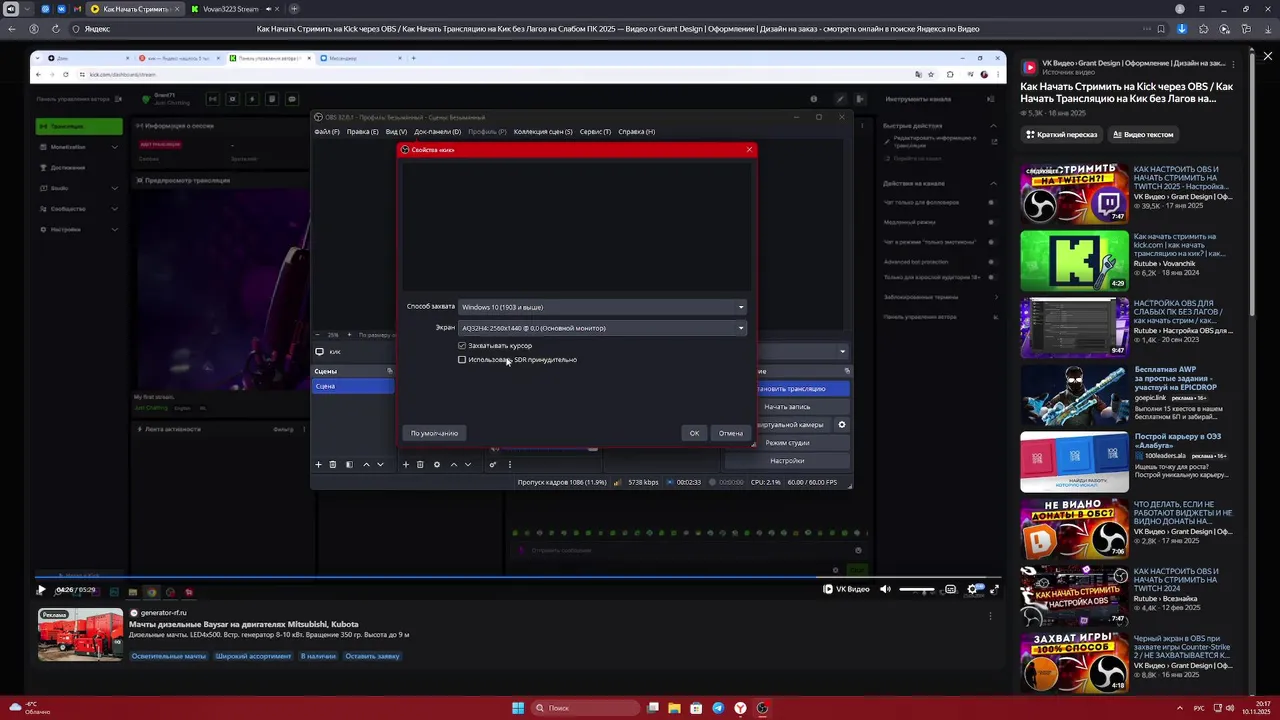
Task: Click the Осветительные мачты ad link
Action: pos(168,656)
